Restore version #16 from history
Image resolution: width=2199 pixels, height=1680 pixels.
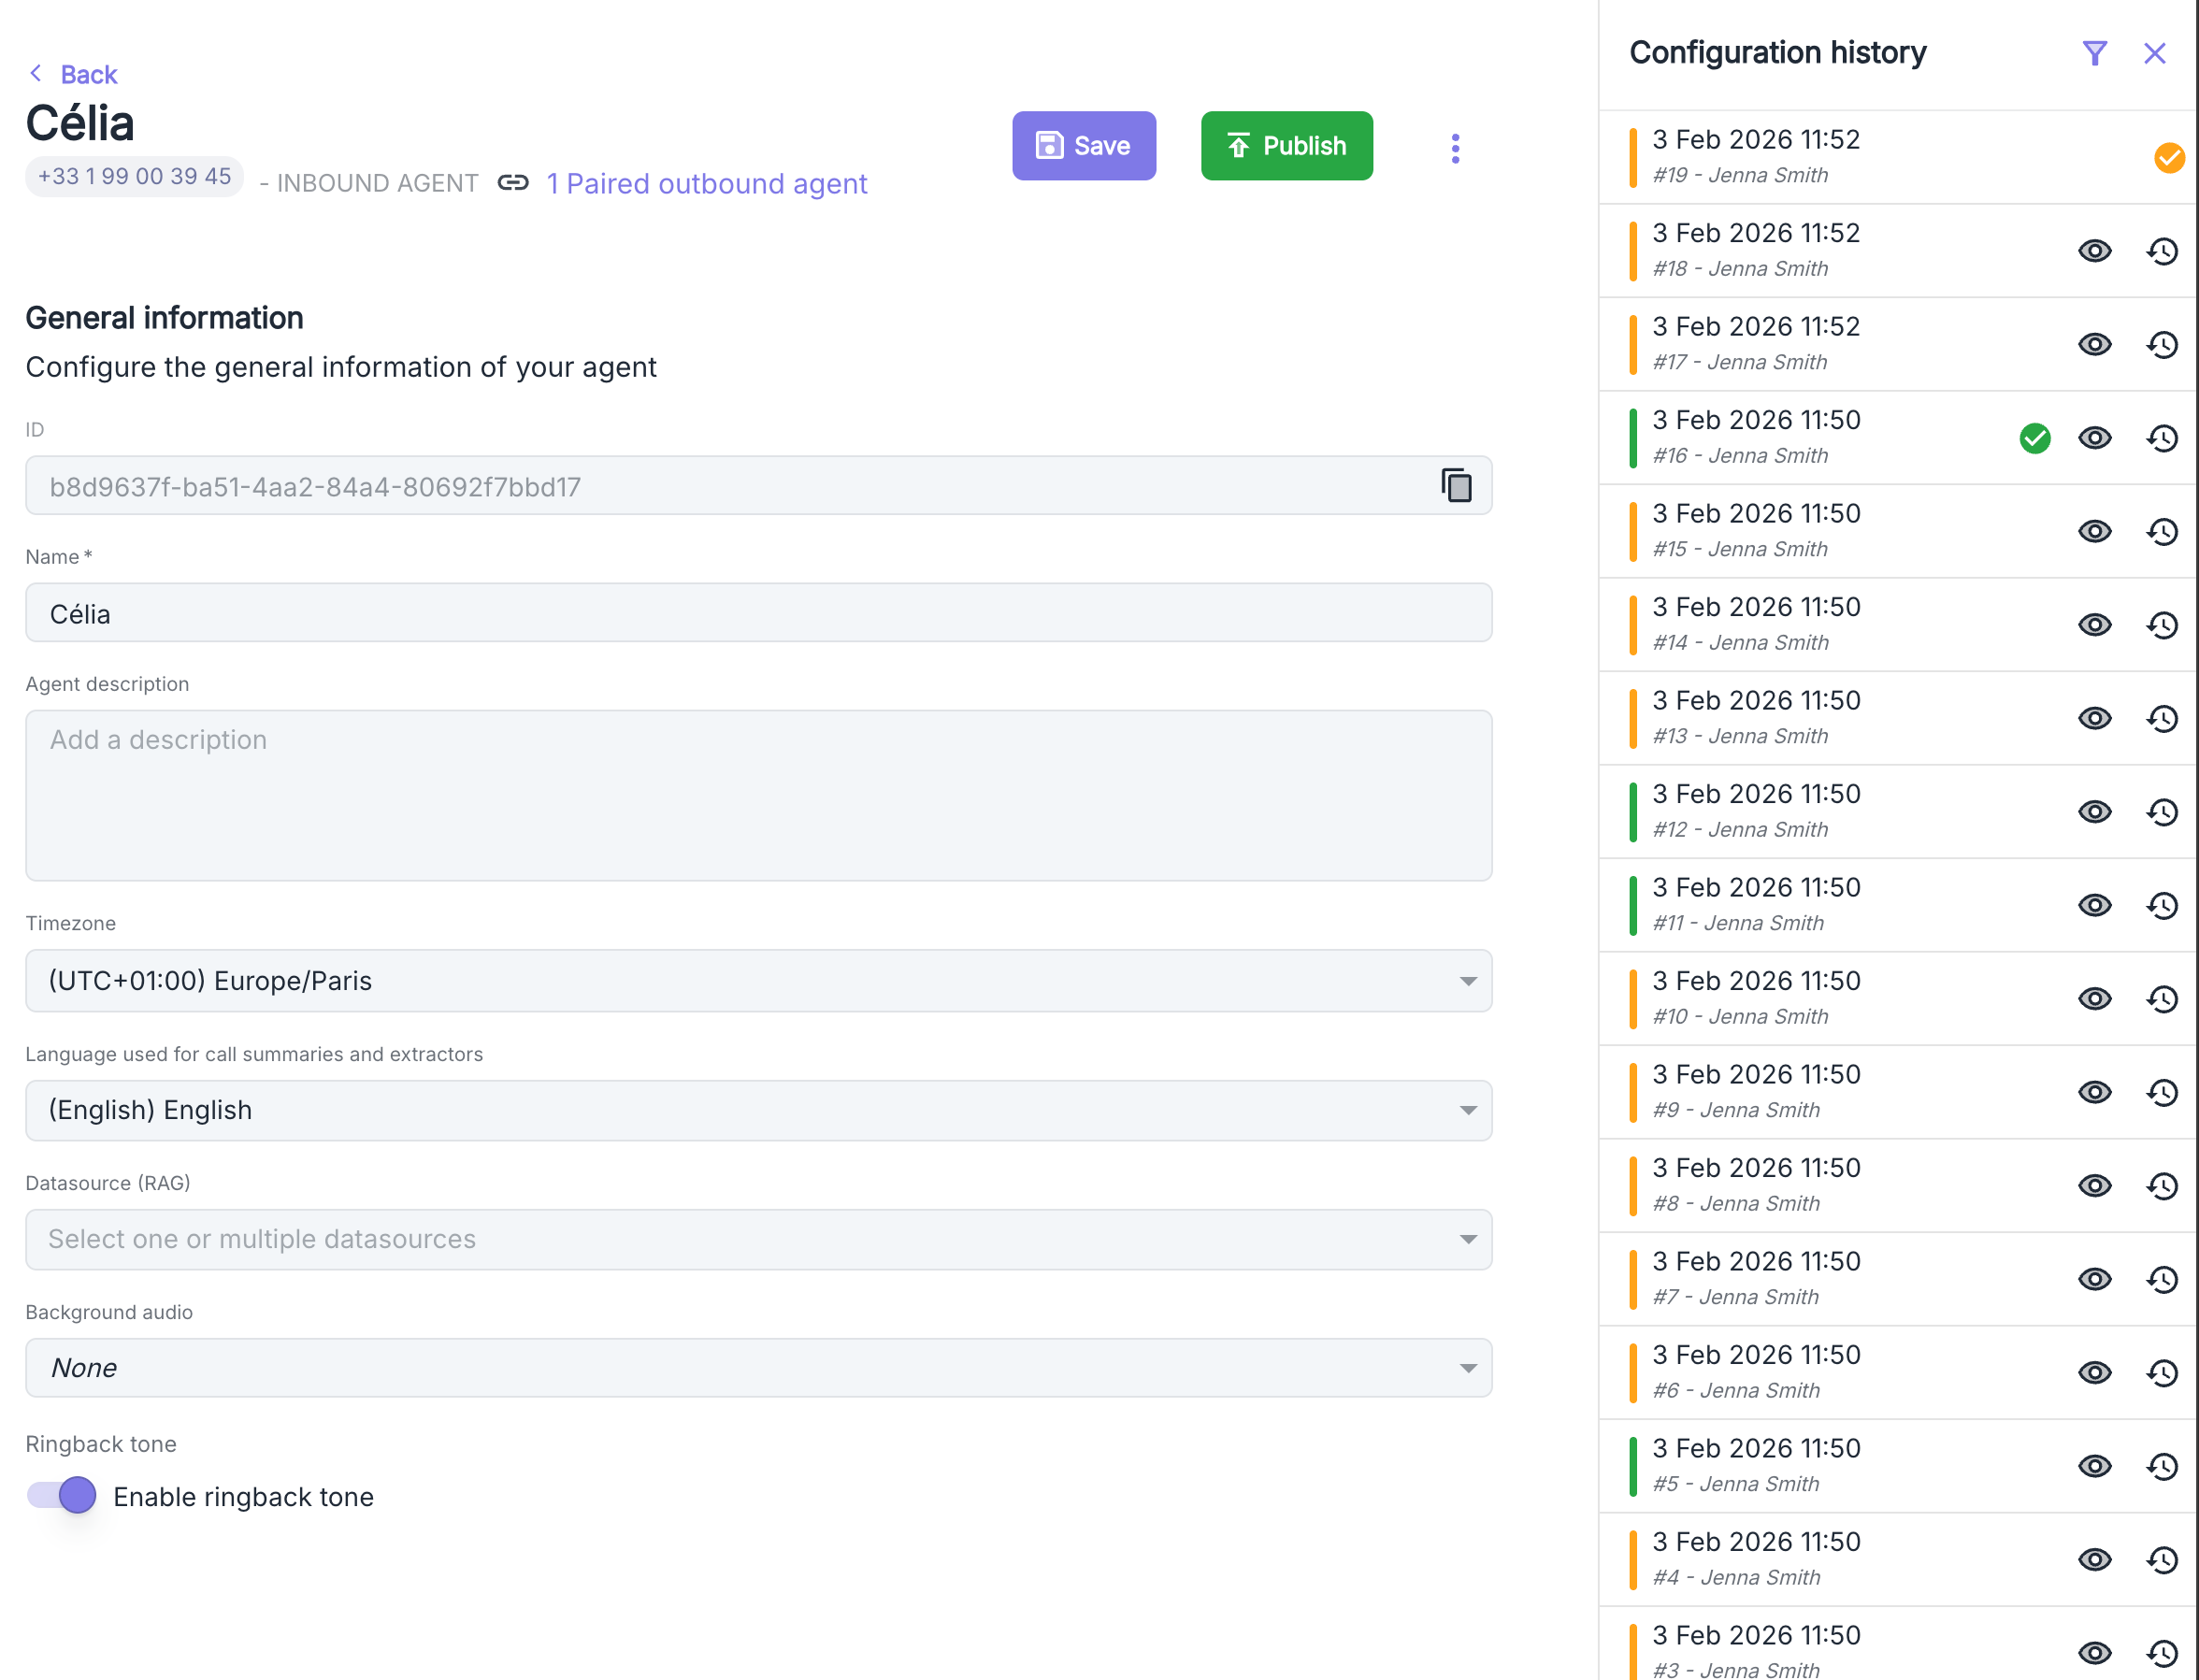click(x=2162, y=438)
